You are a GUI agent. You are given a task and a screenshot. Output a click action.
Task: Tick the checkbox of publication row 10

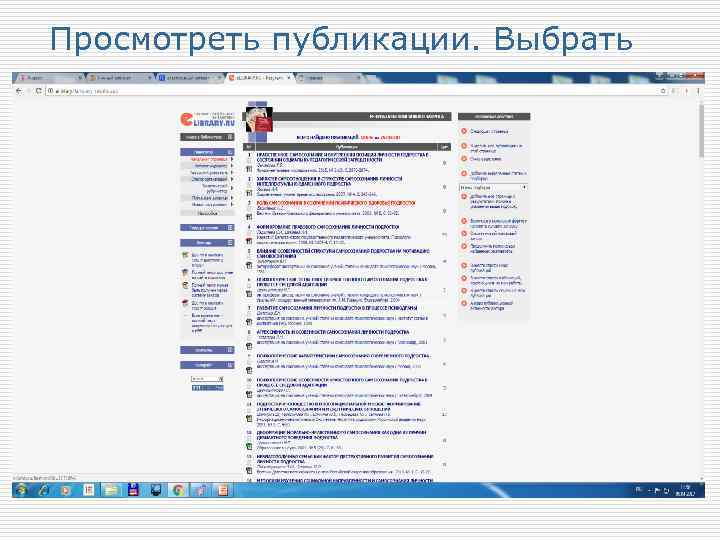249,386
